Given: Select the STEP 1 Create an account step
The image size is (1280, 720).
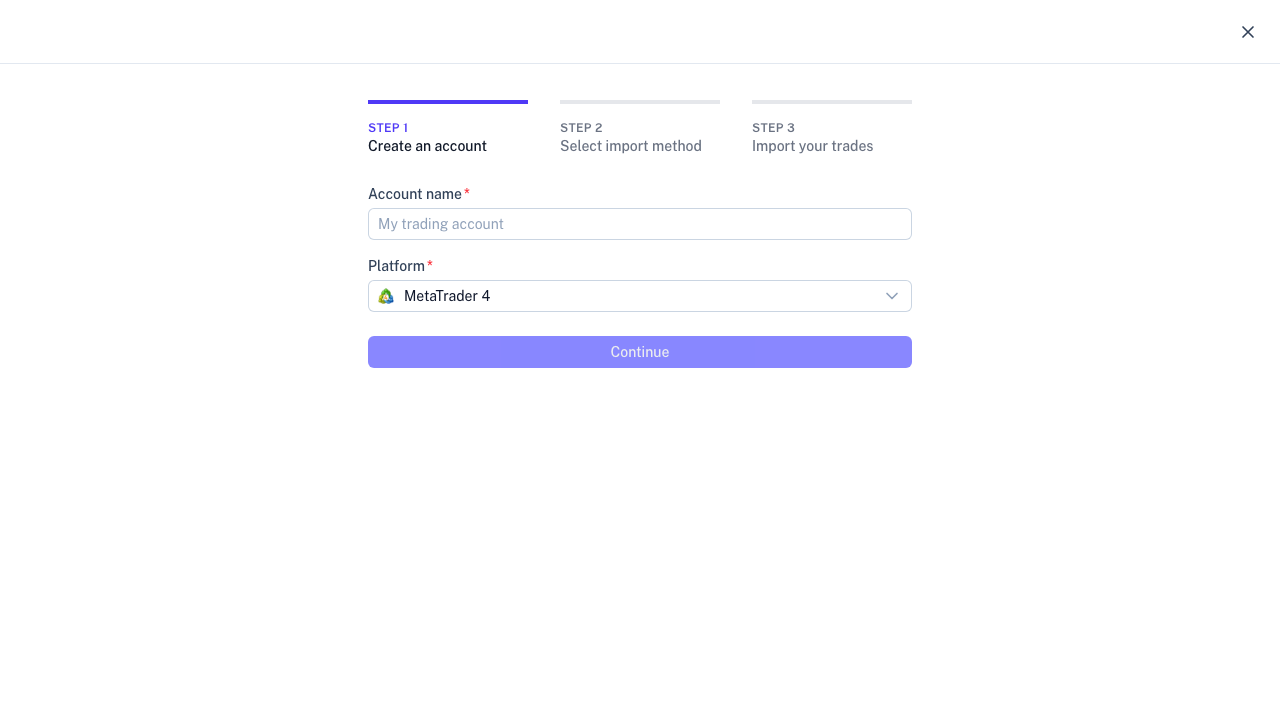Looking at the screenshot, I should [427, 137].
